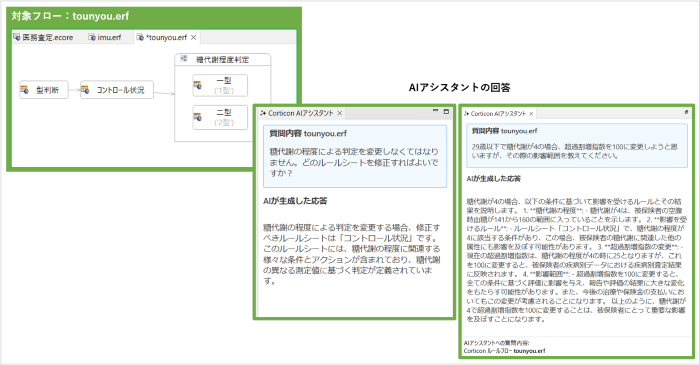
Task: Switch to the imu.erf tab
Action: [105, 37]
